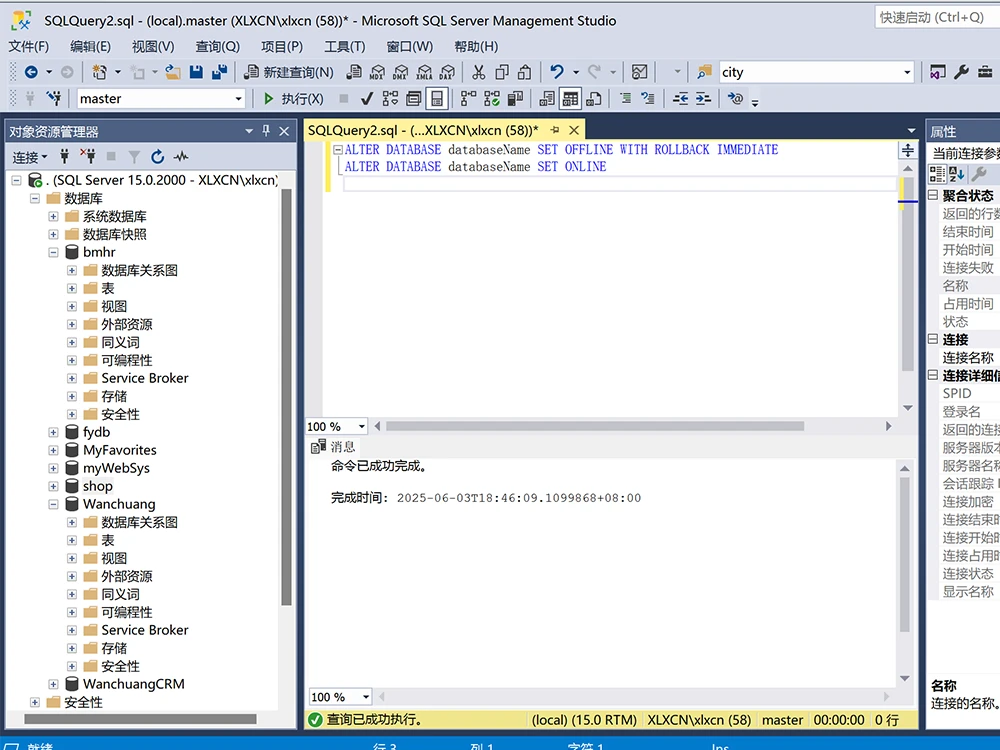The width and height of the screenshot is (1000, 750).
Task: Click the Open File folder icon
Action: 173,72
